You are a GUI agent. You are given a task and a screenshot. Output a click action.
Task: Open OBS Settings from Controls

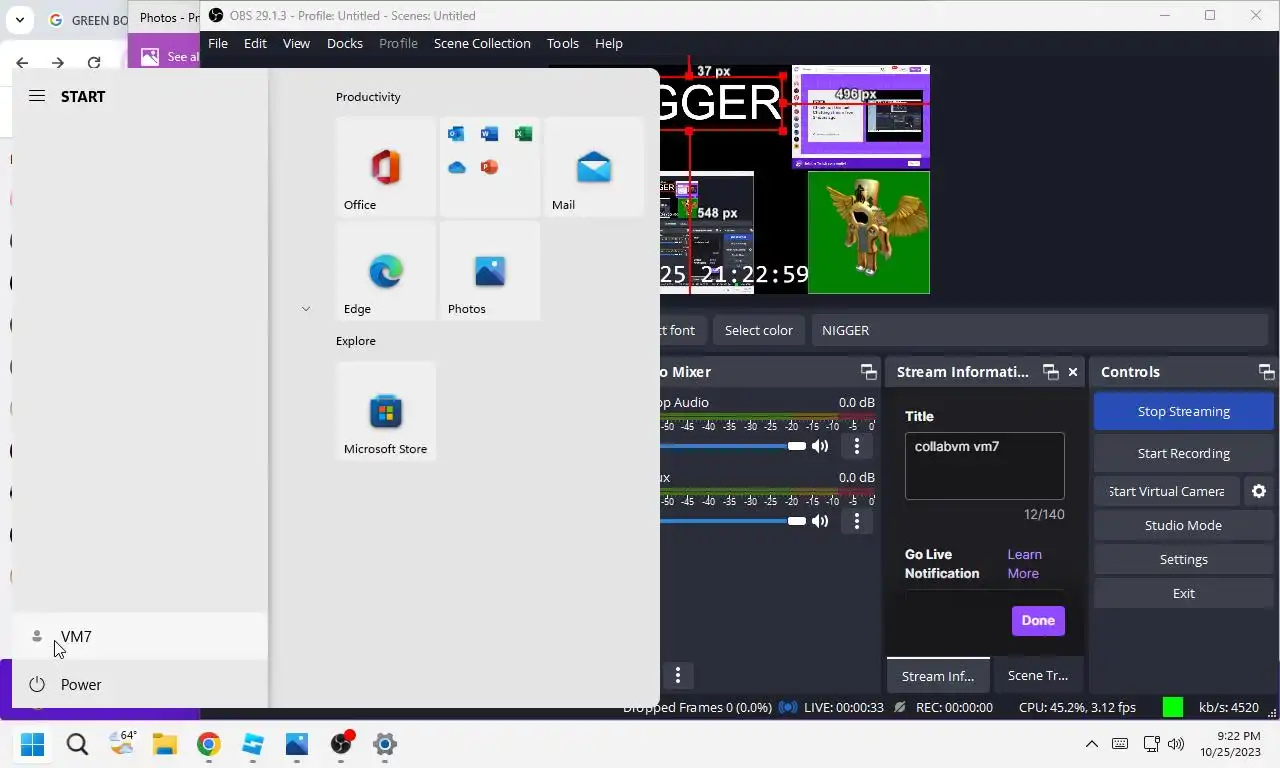[x=1184, y=559]
